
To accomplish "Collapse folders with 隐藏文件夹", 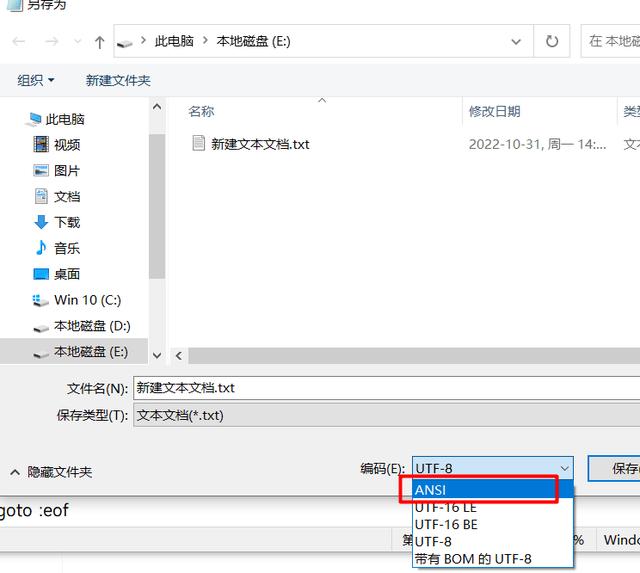I will point(51,472).
